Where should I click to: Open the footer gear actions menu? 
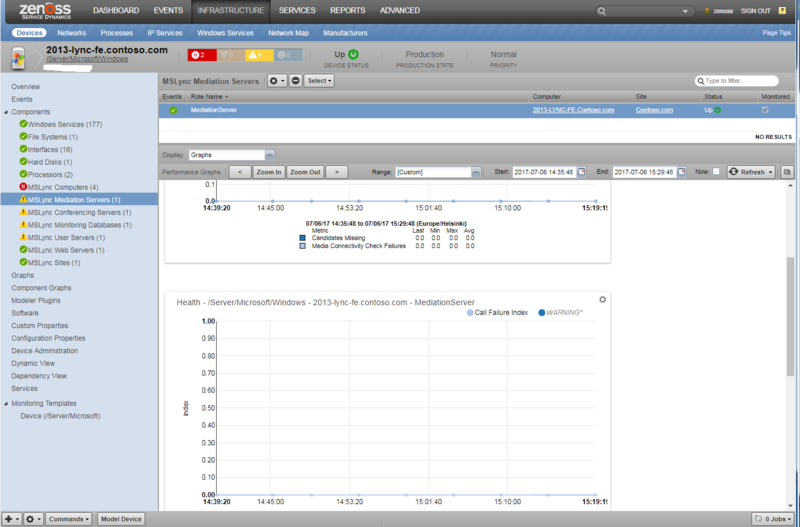(33, 519)
